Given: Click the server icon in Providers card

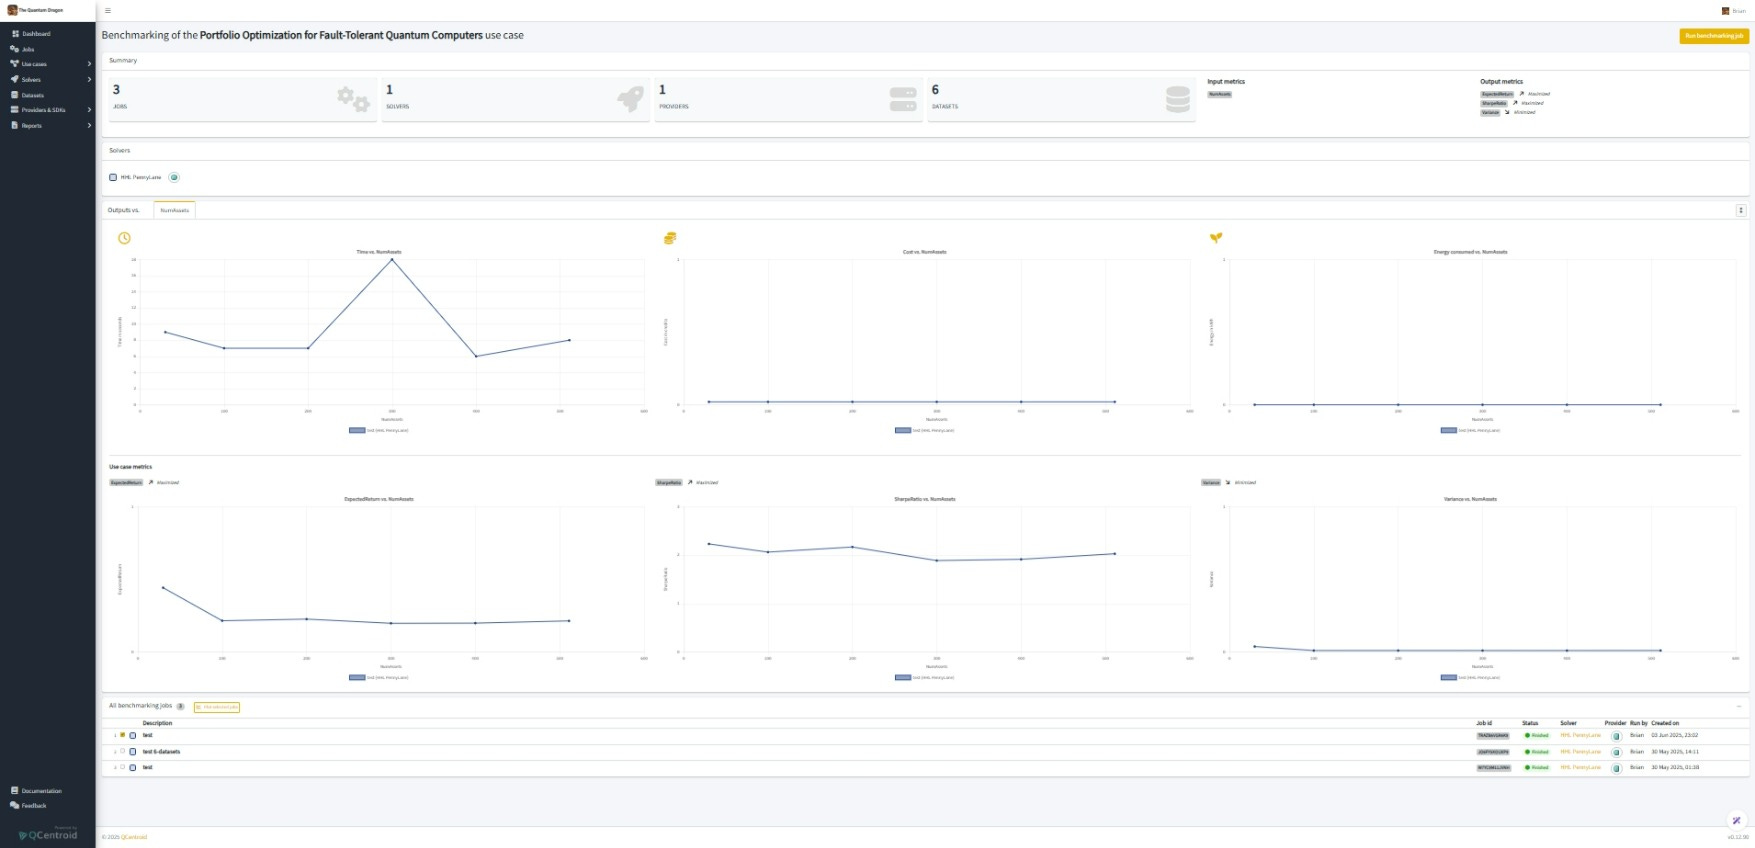Looking at the screenshot, I should point(903,99).
